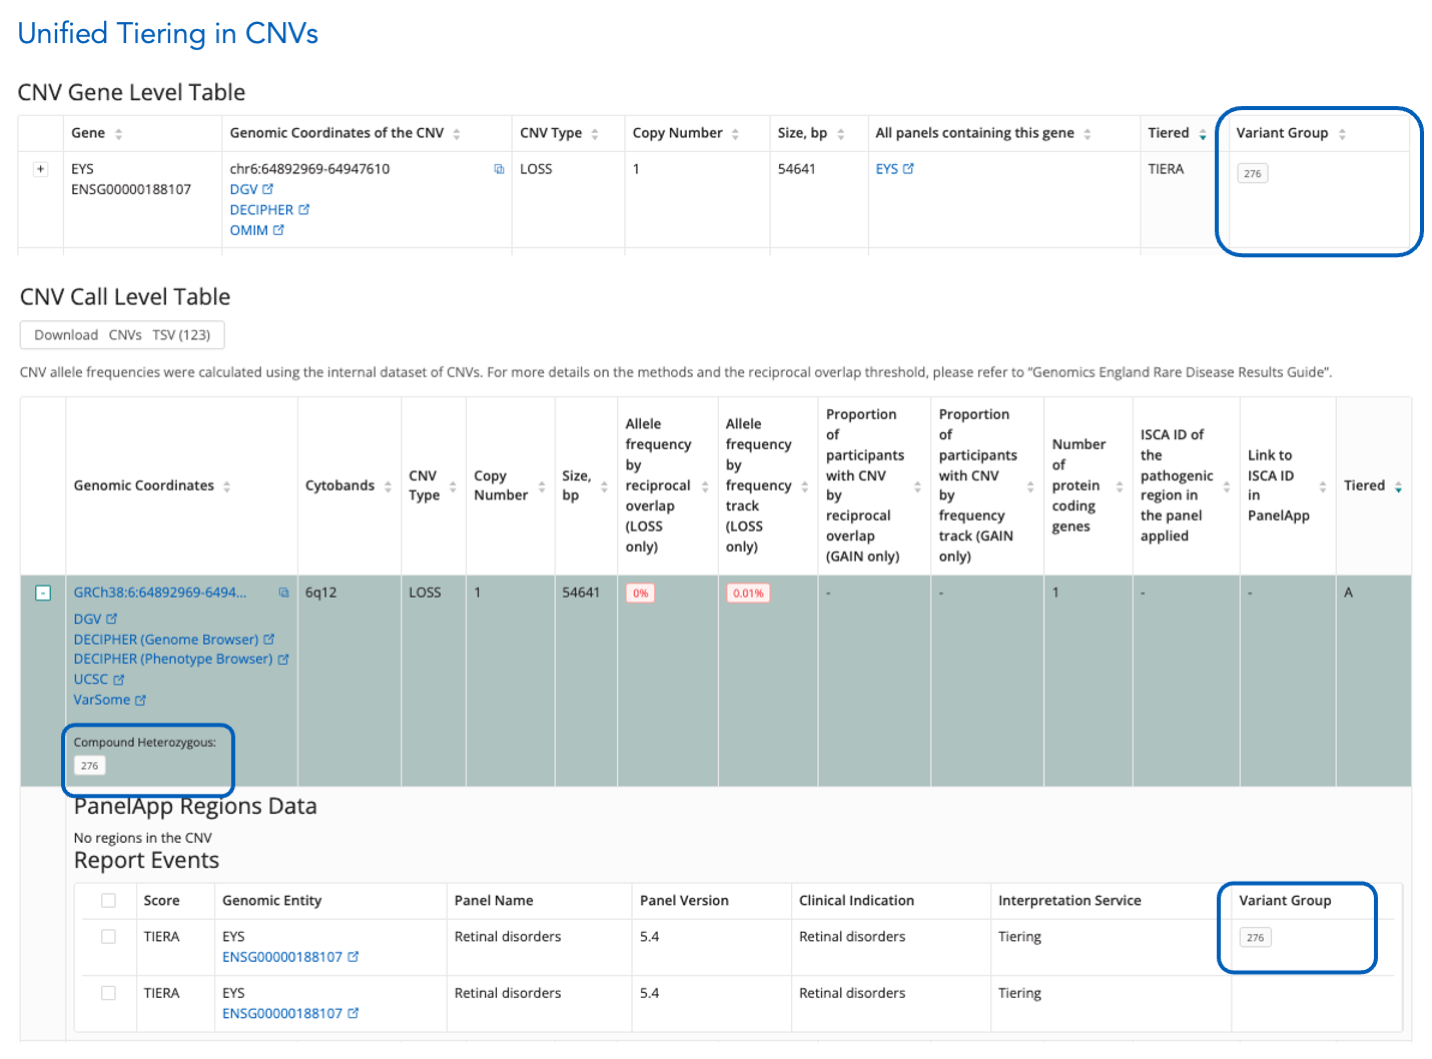Select second TIERA report event checkbox
The image size is (1432, 1059).
108,993
